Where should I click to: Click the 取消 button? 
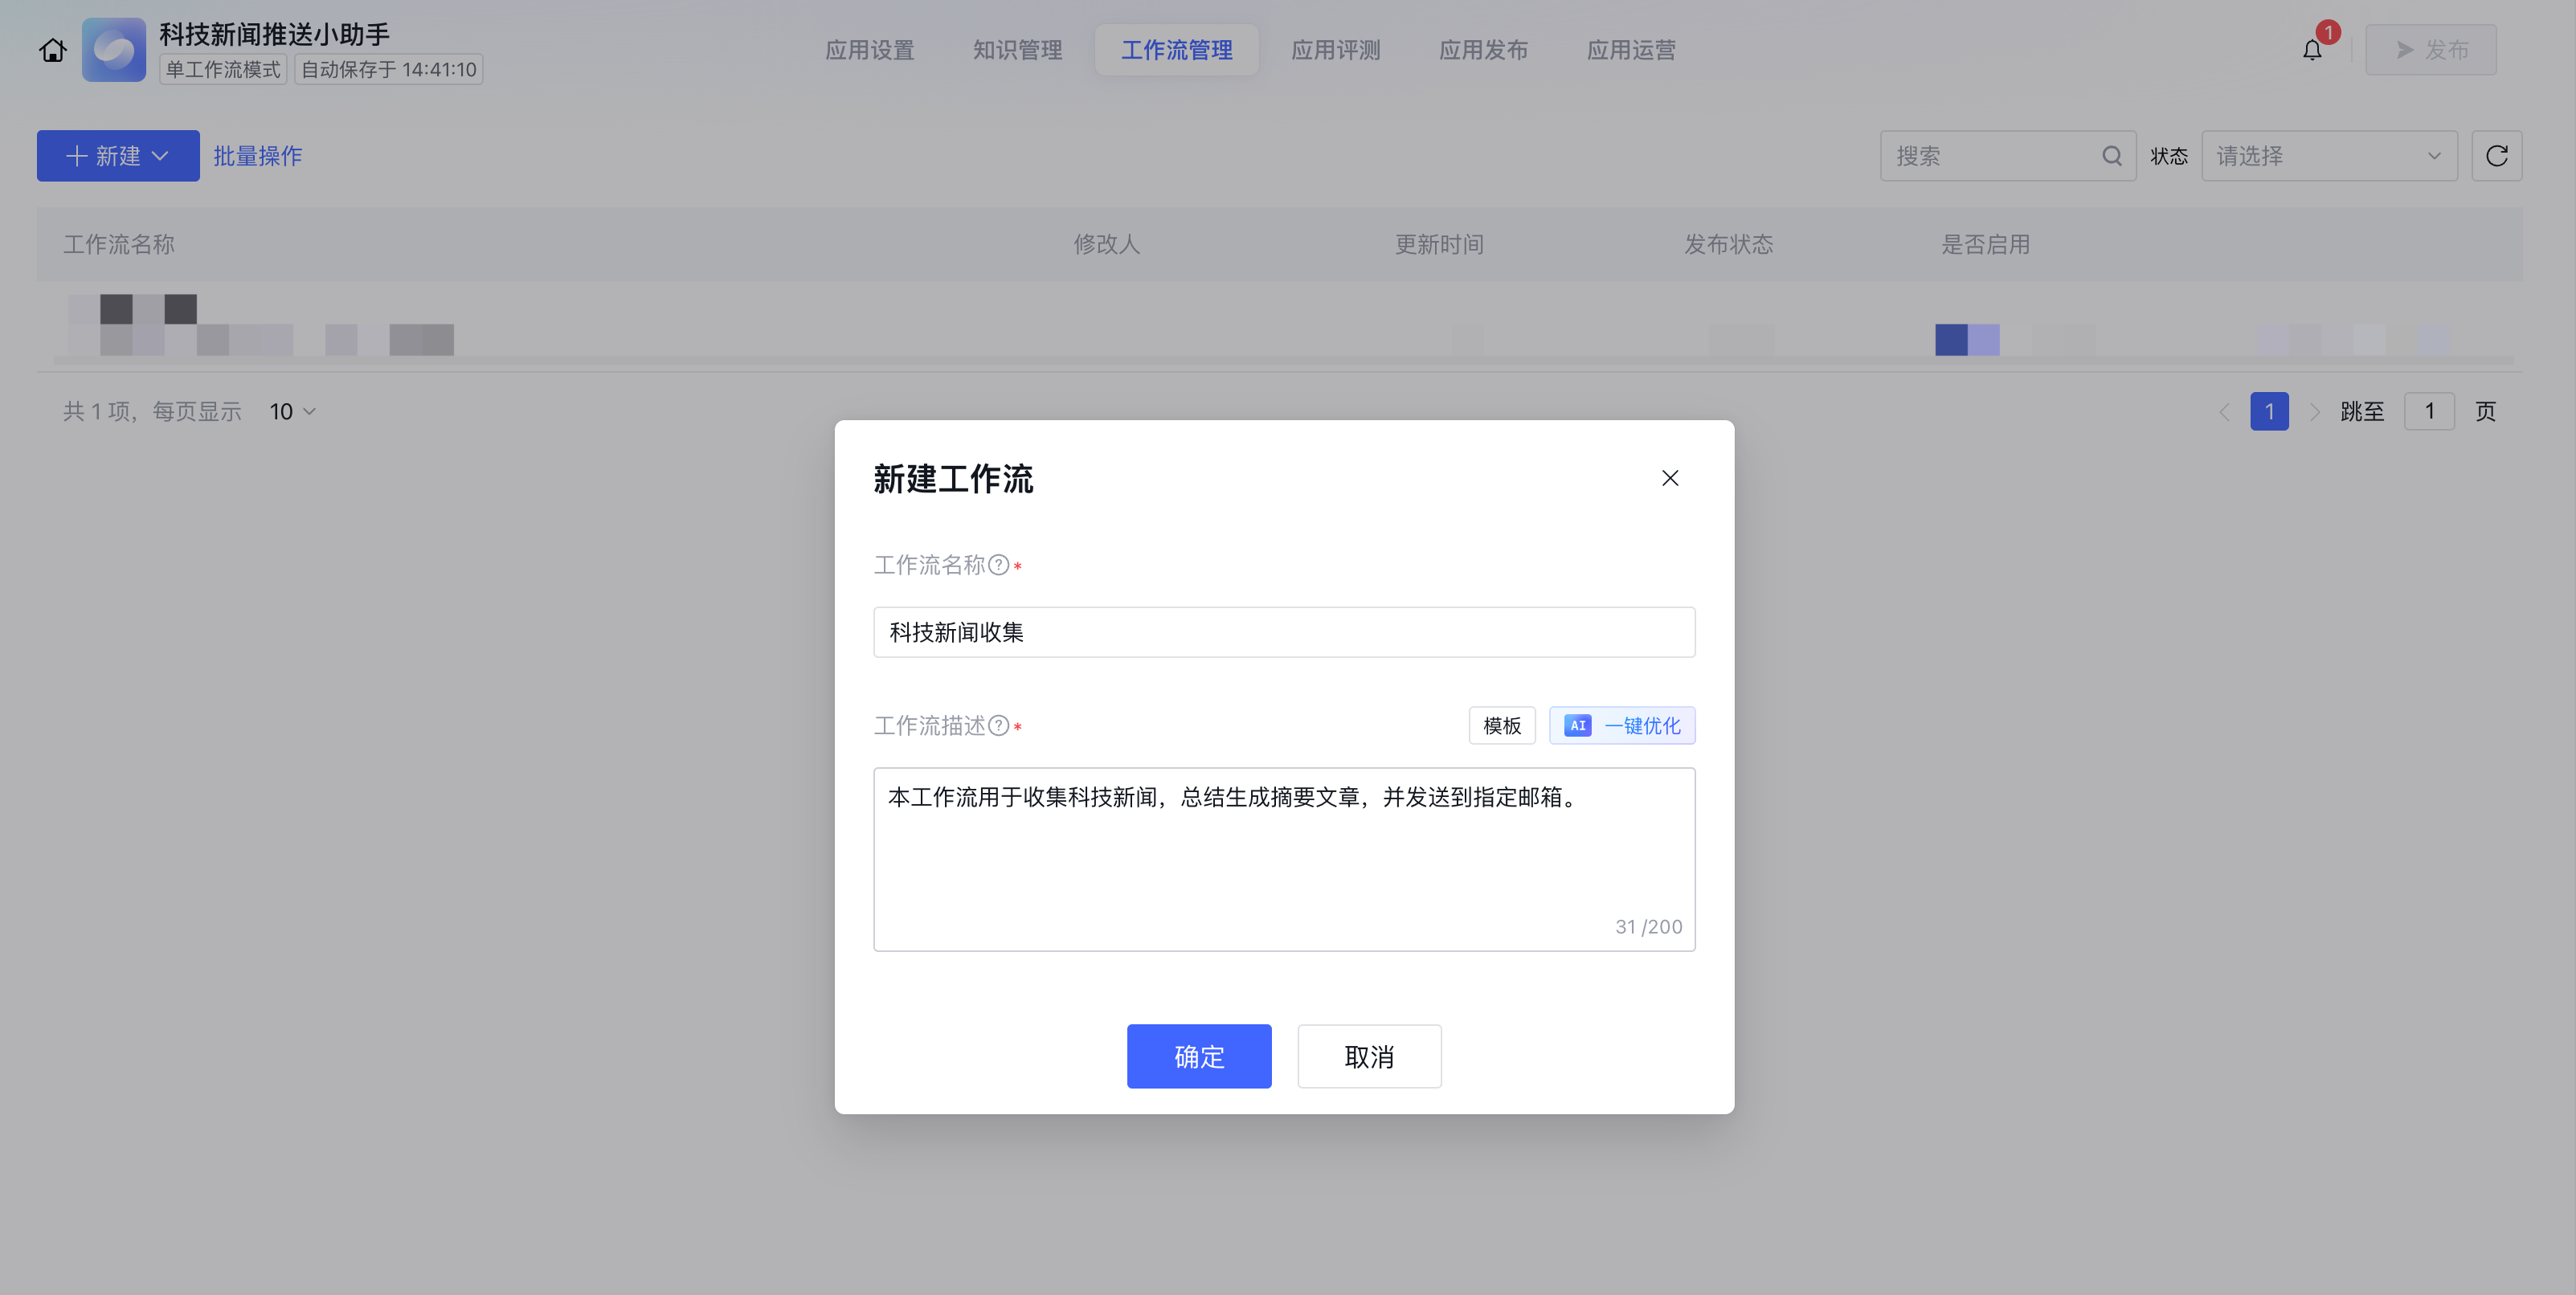tap(1368, 1056)
